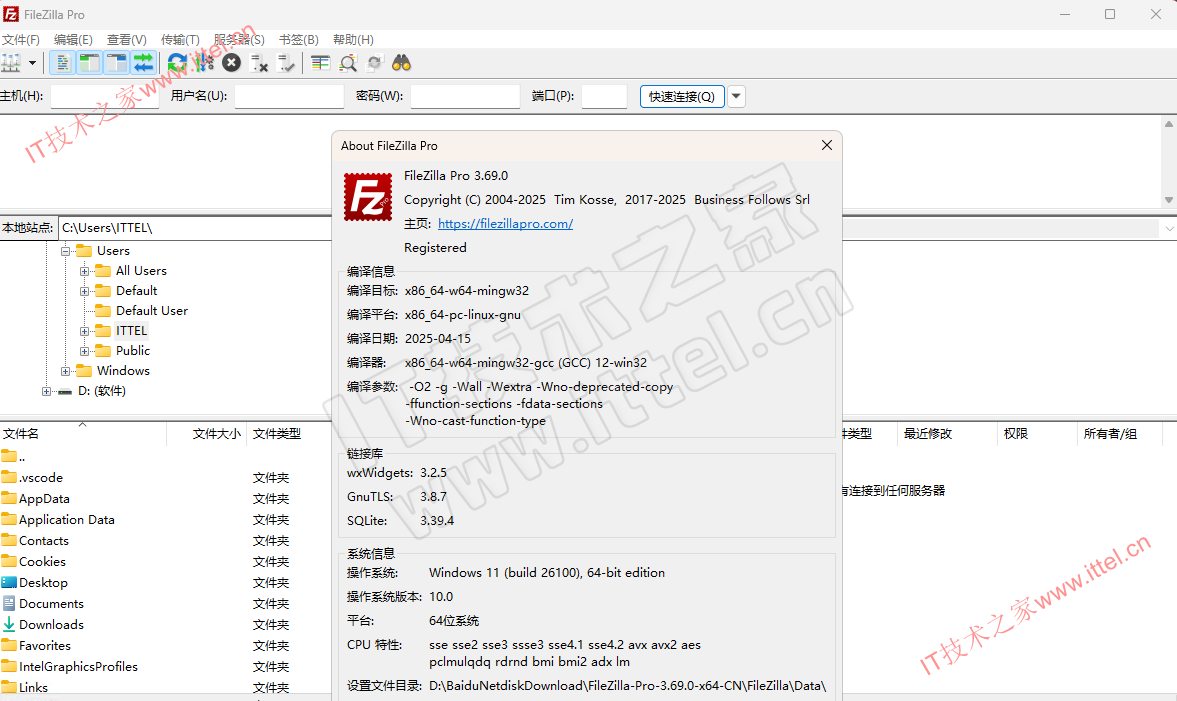Open the filezillapro.com homepage link
Image resolution: width=1177 pixels, height=701 pixels.
505,224
